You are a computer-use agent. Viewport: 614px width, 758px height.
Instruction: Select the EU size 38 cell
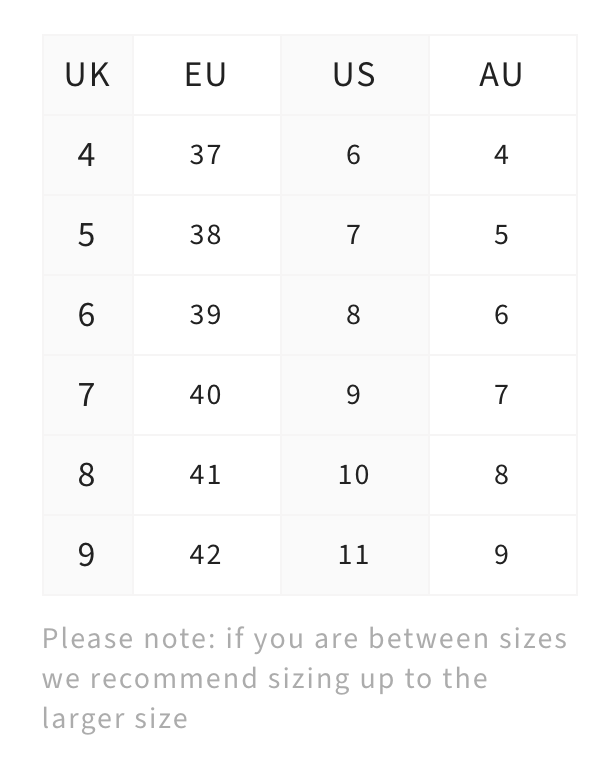coord(206,235)
